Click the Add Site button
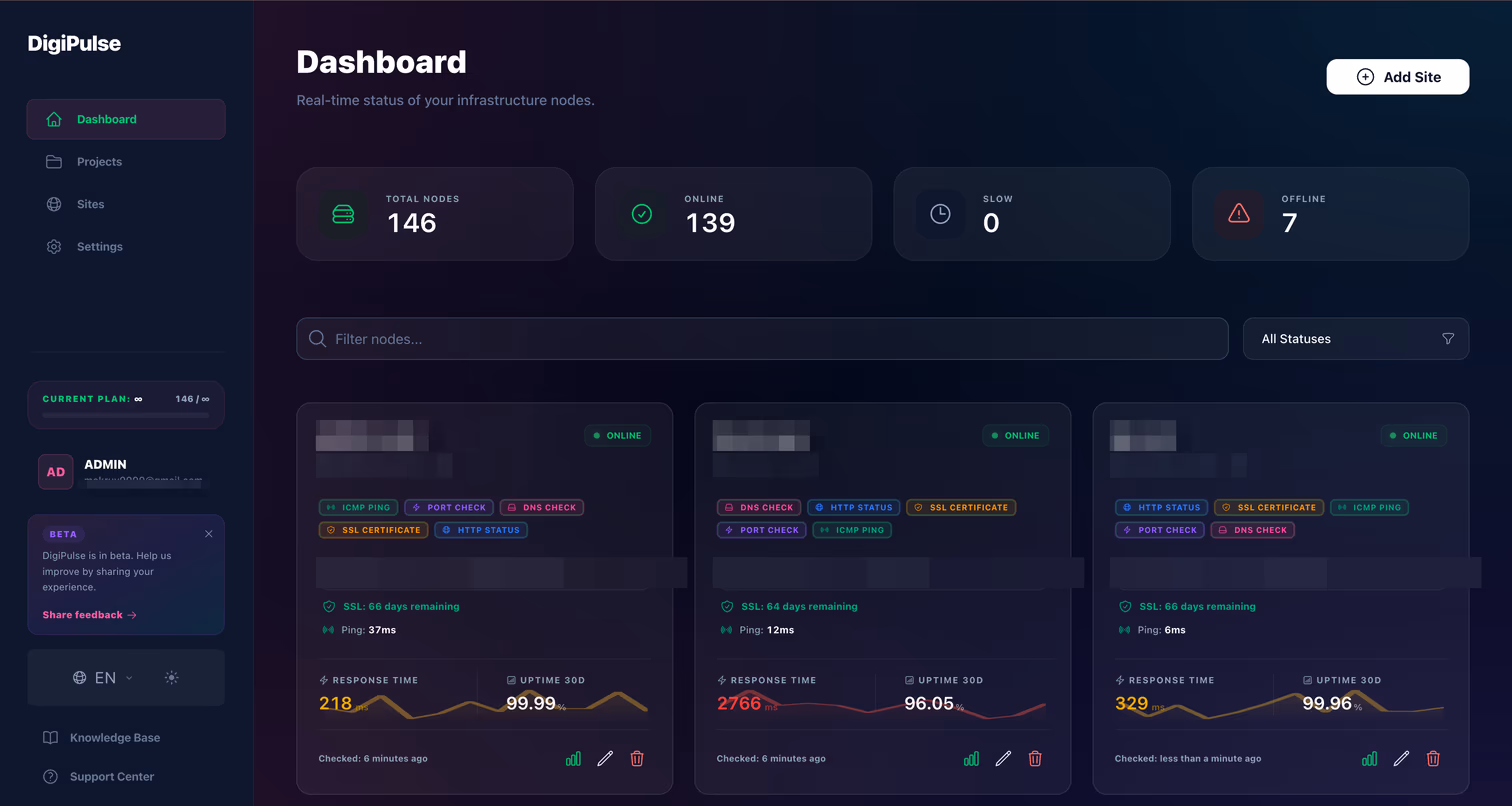 tap(1398, 77)
